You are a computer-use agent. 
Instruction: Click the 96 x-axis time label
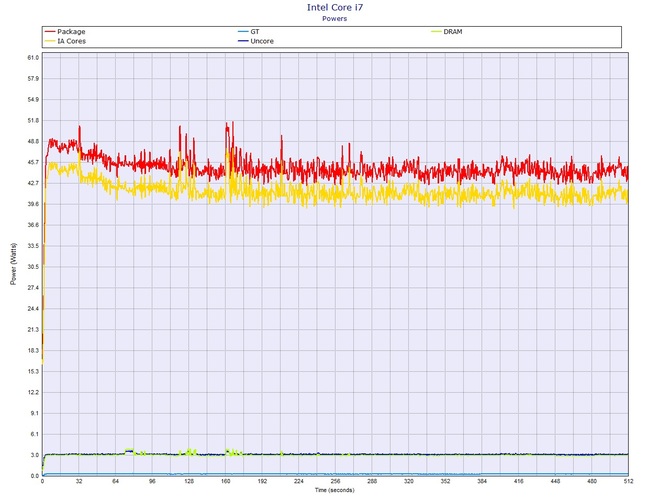152,481
